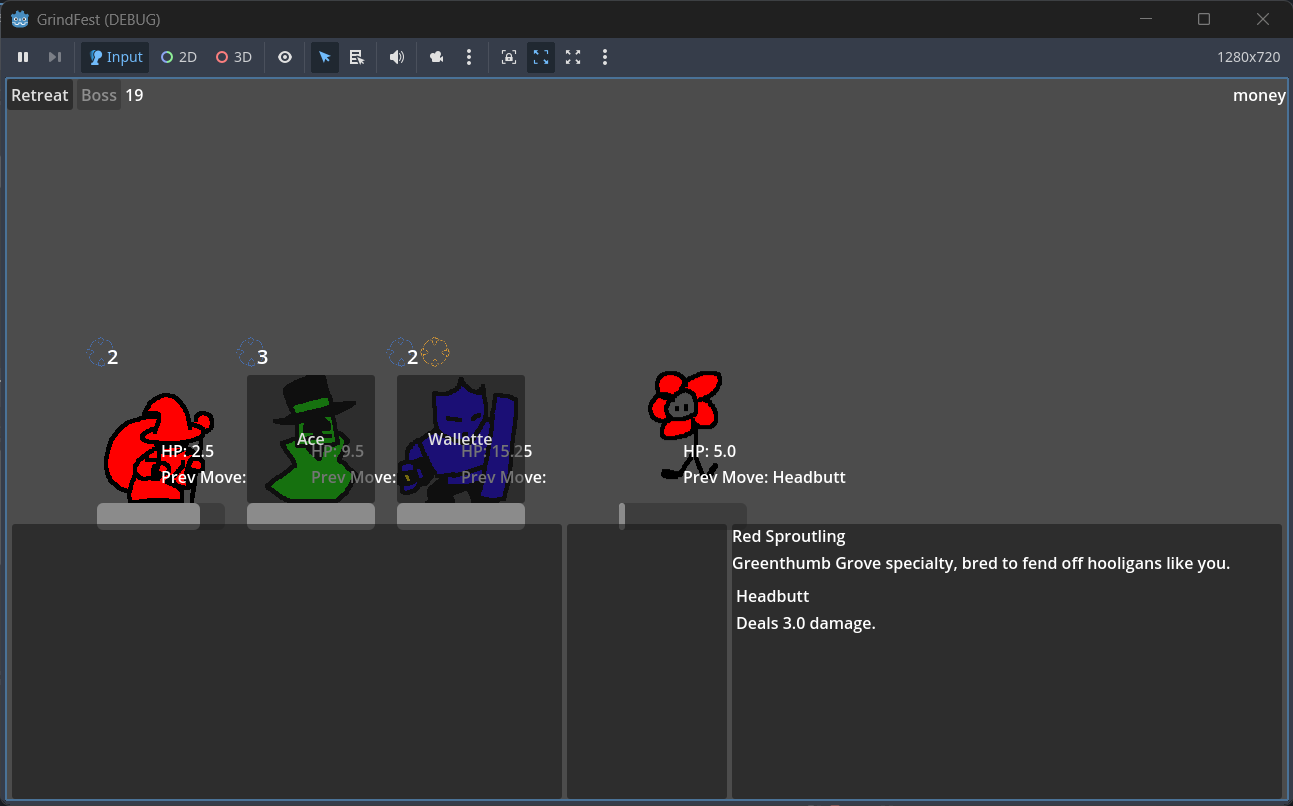Select the arrow pointer select tool
This screenshot has height=806, width=1293.
pos(325,57)
